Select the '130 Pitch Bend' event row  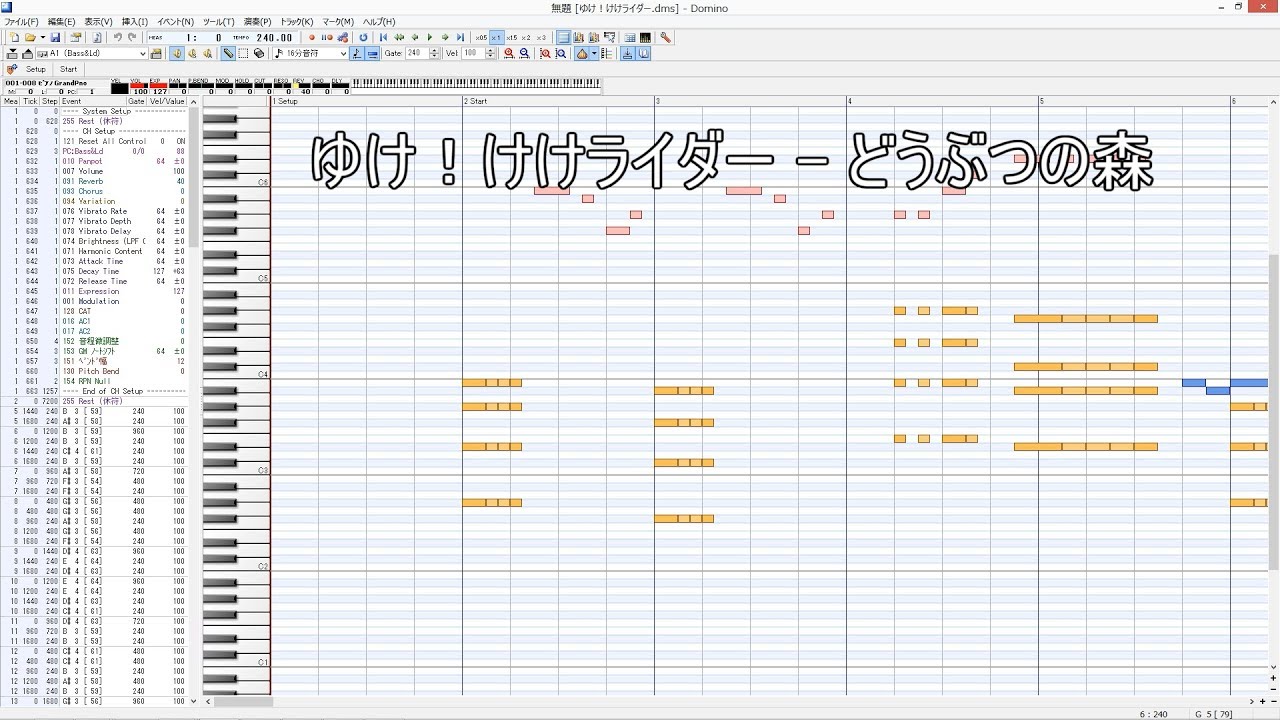95,371
